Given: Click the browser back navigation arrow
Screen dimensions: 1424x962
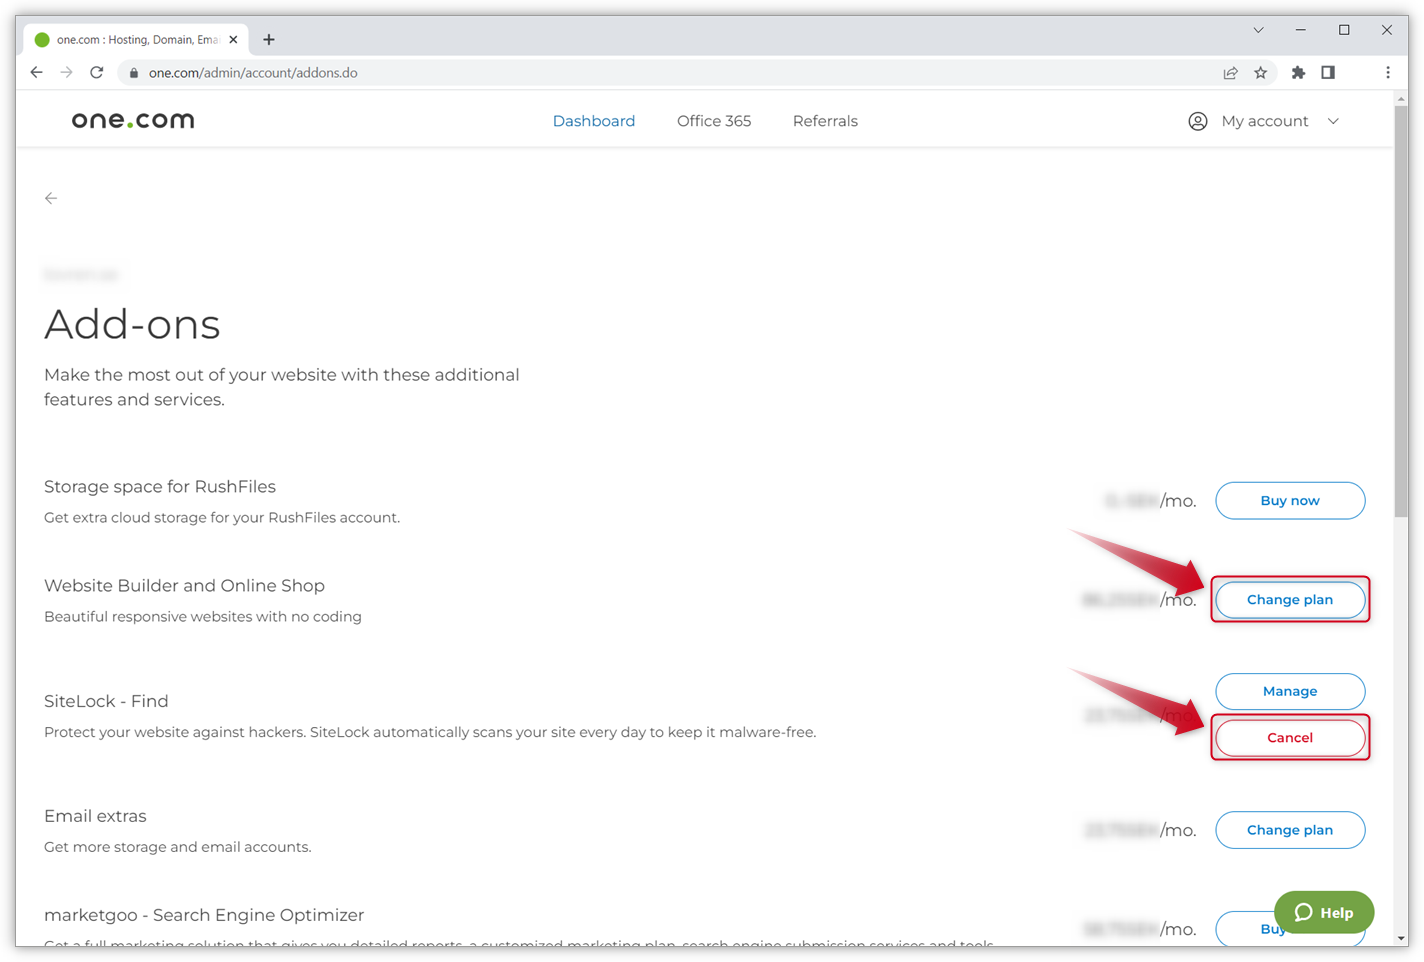Looking at the screenshot, I should point(37,72).
